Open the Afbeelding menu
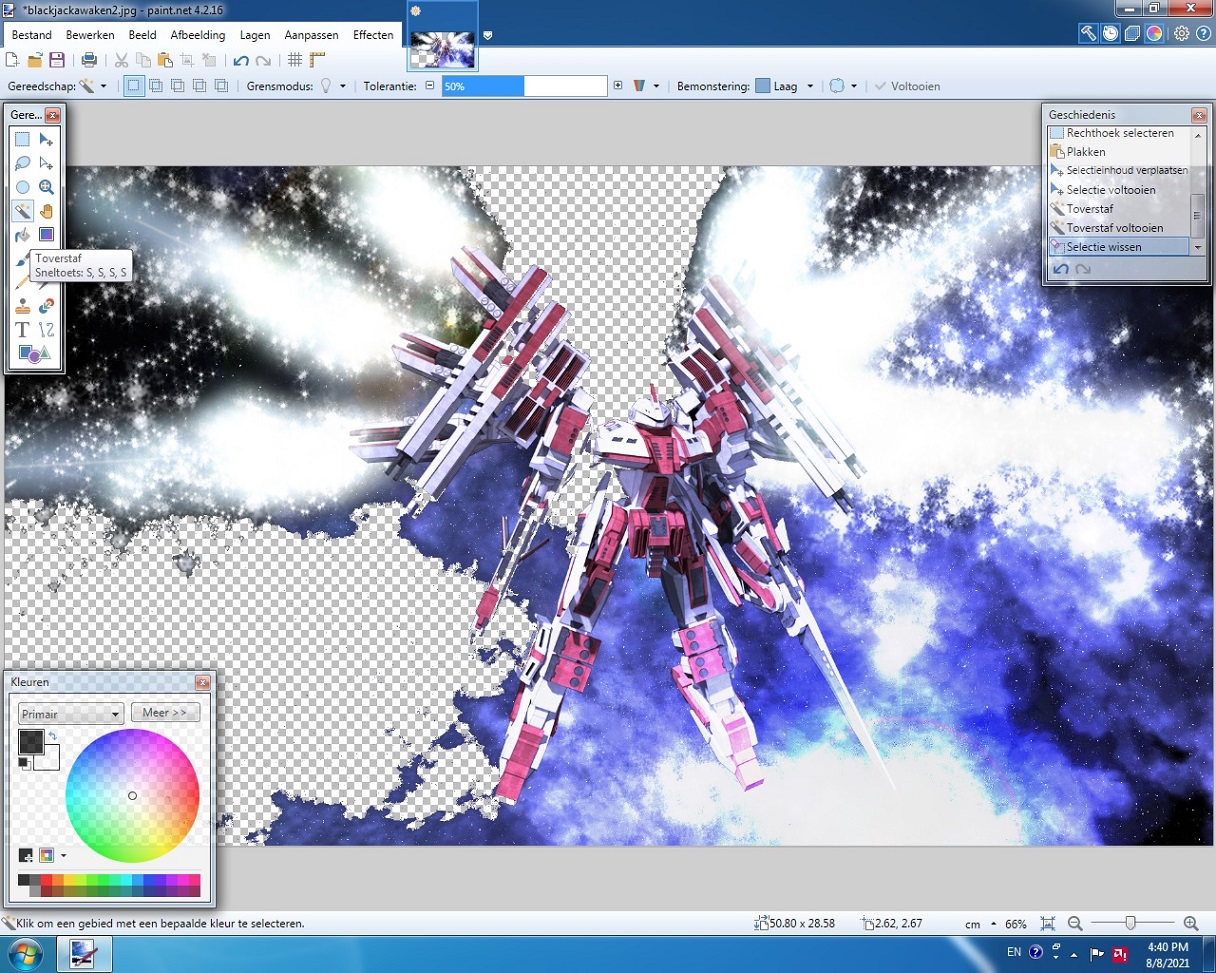 198,35
